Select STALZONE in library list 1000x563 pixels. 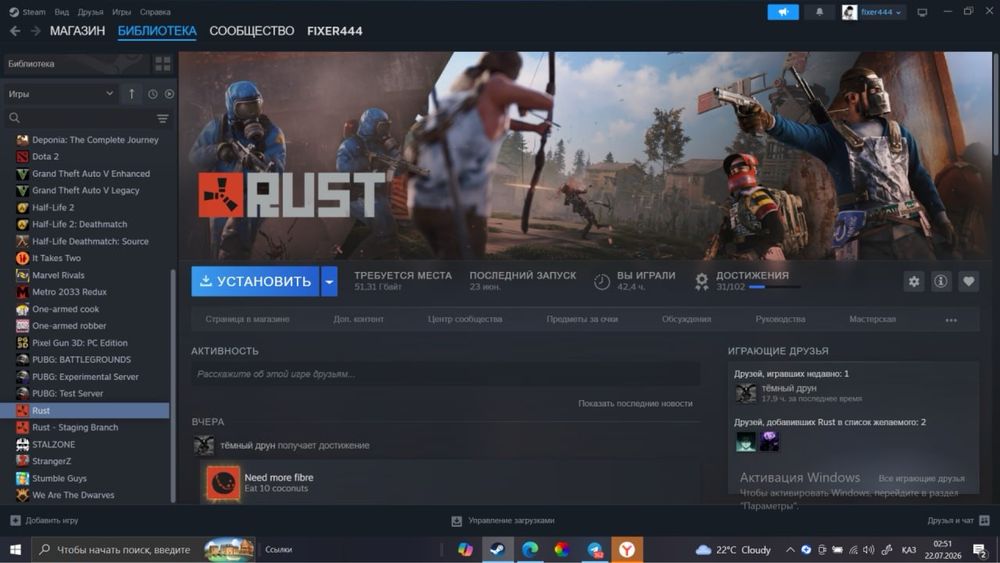(85, 444)
